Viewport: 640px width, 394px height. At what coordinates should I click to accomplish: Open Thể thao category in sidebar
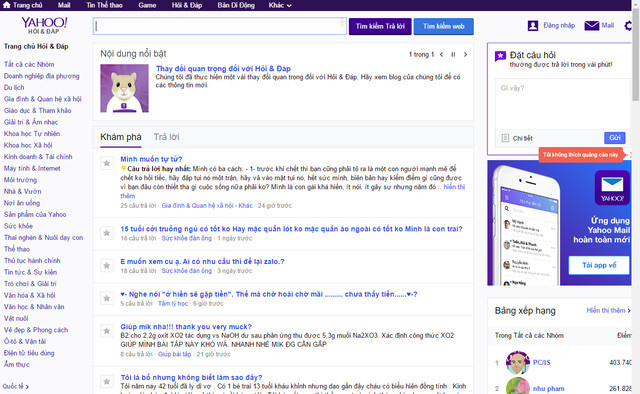point(17,249)
